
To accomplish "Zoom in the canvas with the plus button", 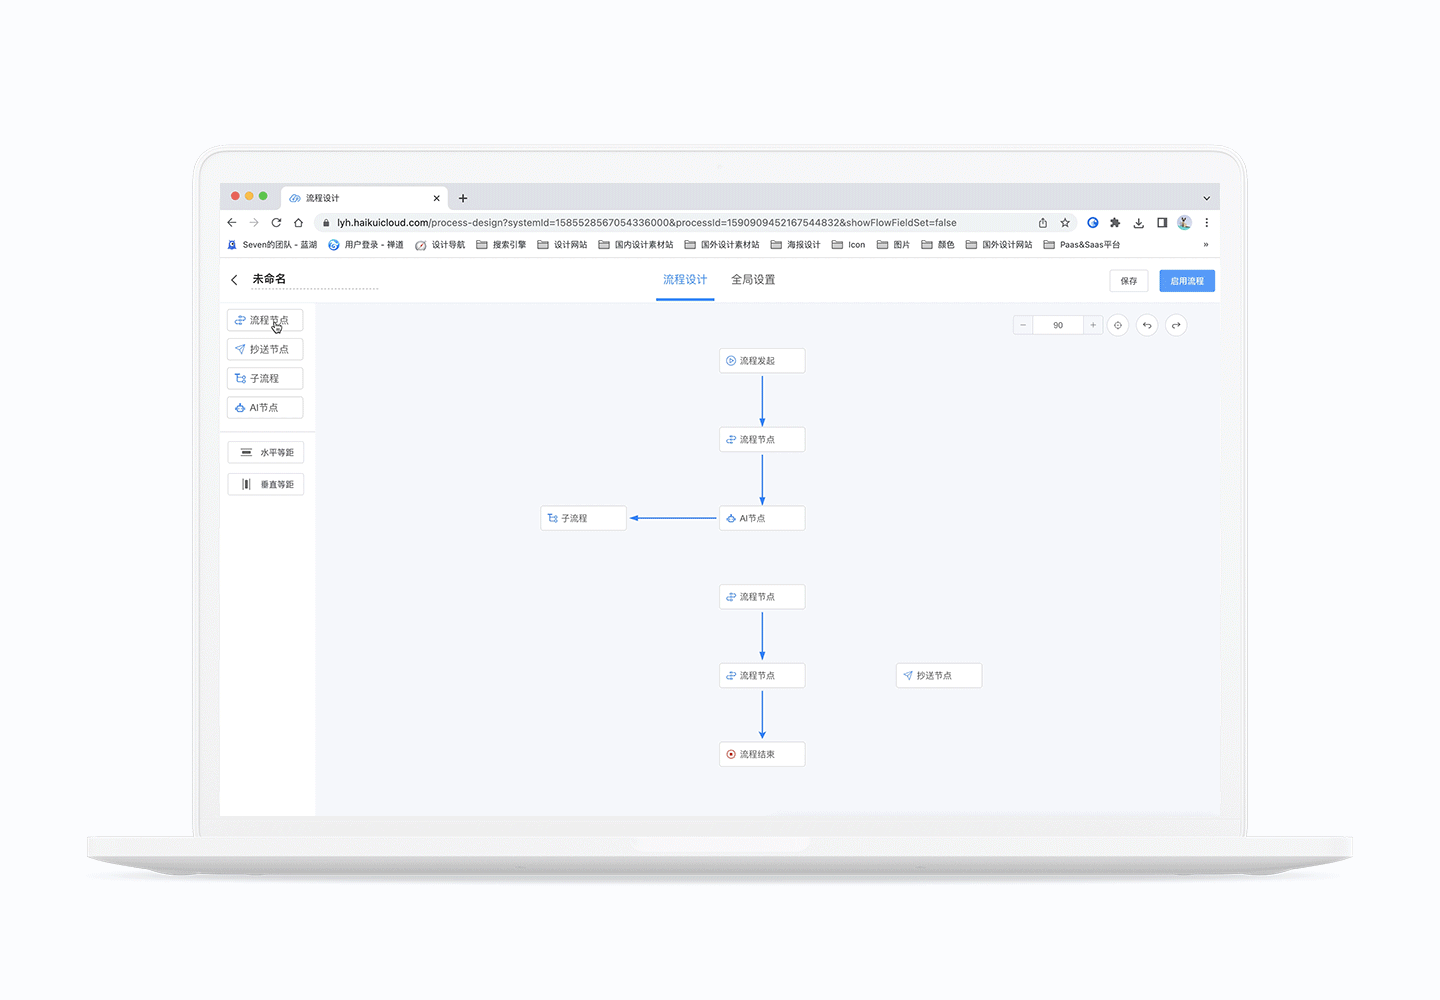I will click(x=1093, y=325).
